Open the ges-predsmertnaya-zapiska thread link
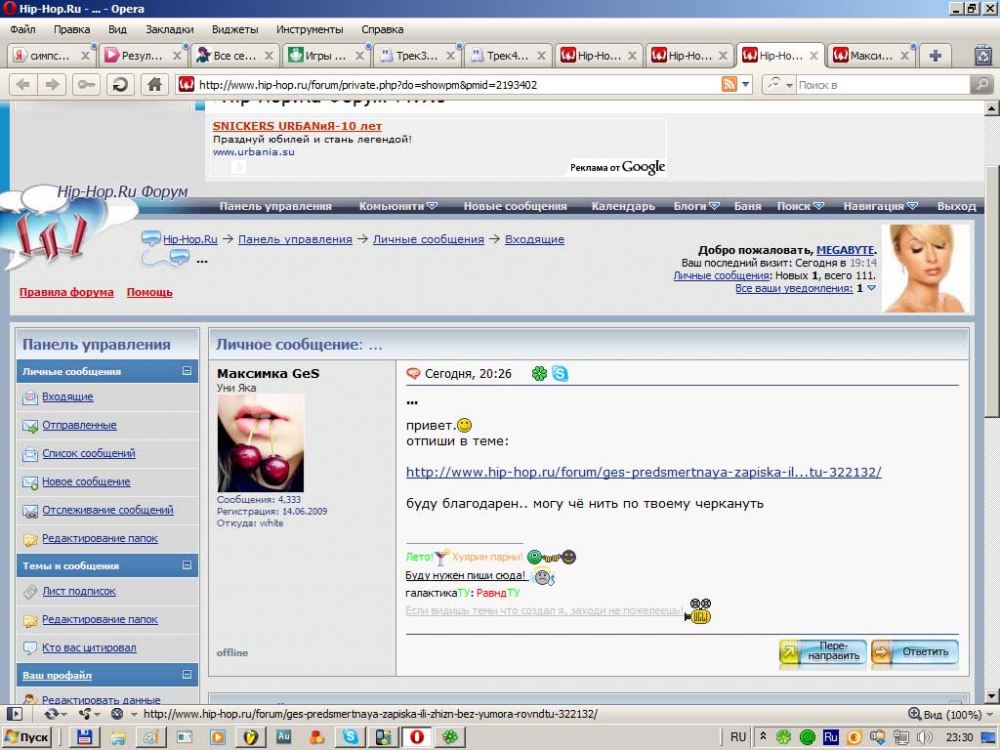The height and width of the screenshot is (750, 1000). [643, 472]
